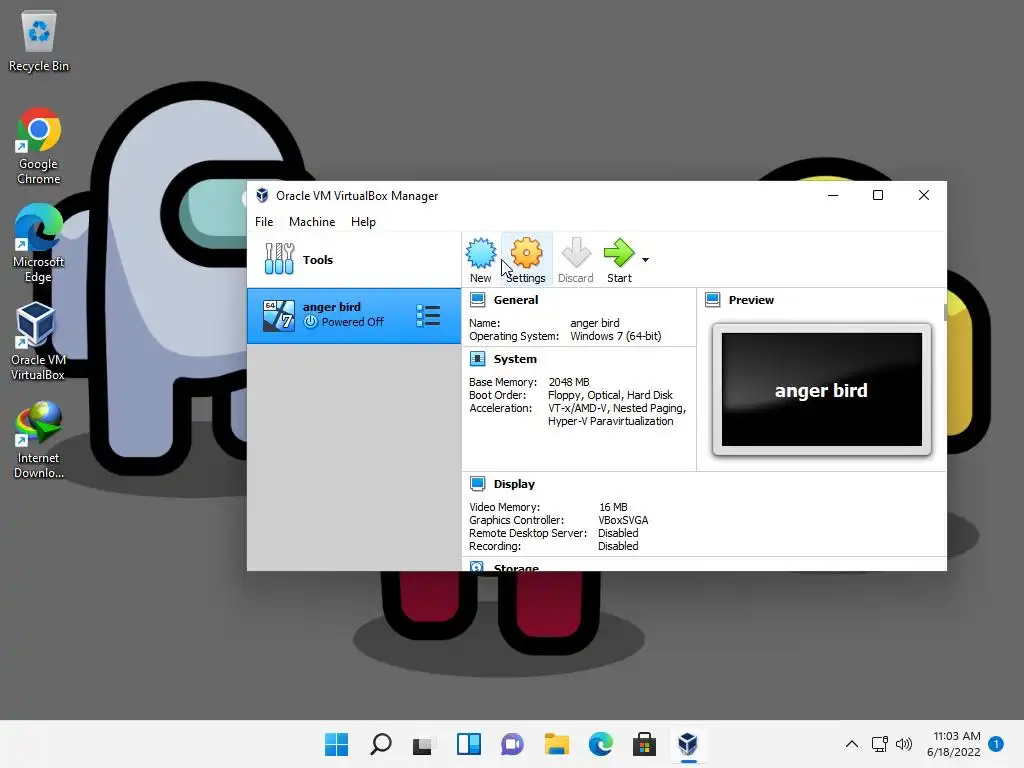Open Widgets on taskbar

pyautogui.click(x=468, y=744)
